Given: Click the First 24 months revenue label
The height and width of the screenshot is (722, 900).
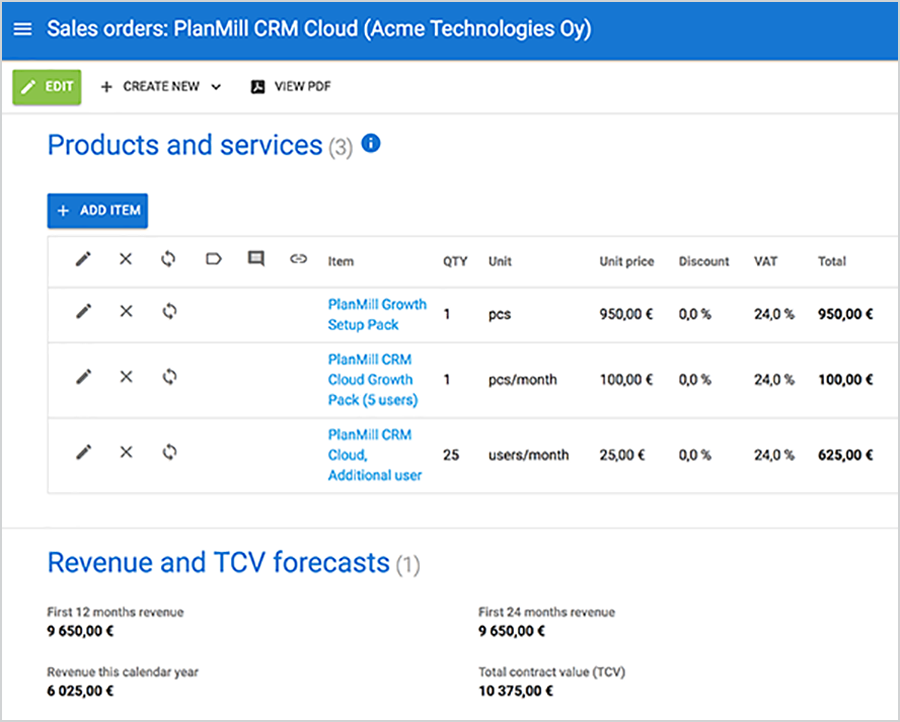Looking at the screenshot, I should click(x=546, y=612).
